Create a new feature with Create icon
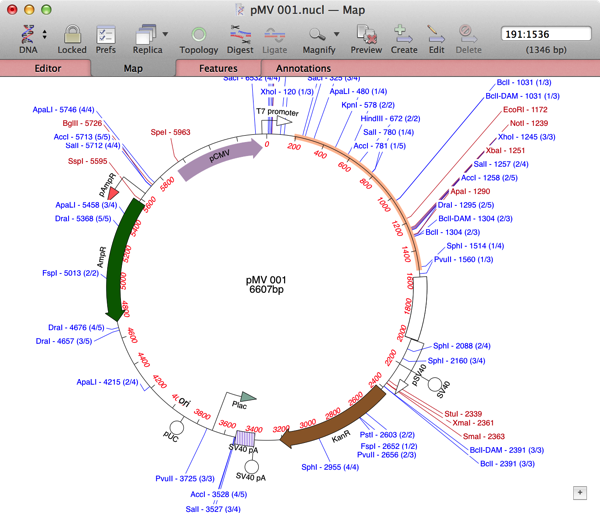 404,34
